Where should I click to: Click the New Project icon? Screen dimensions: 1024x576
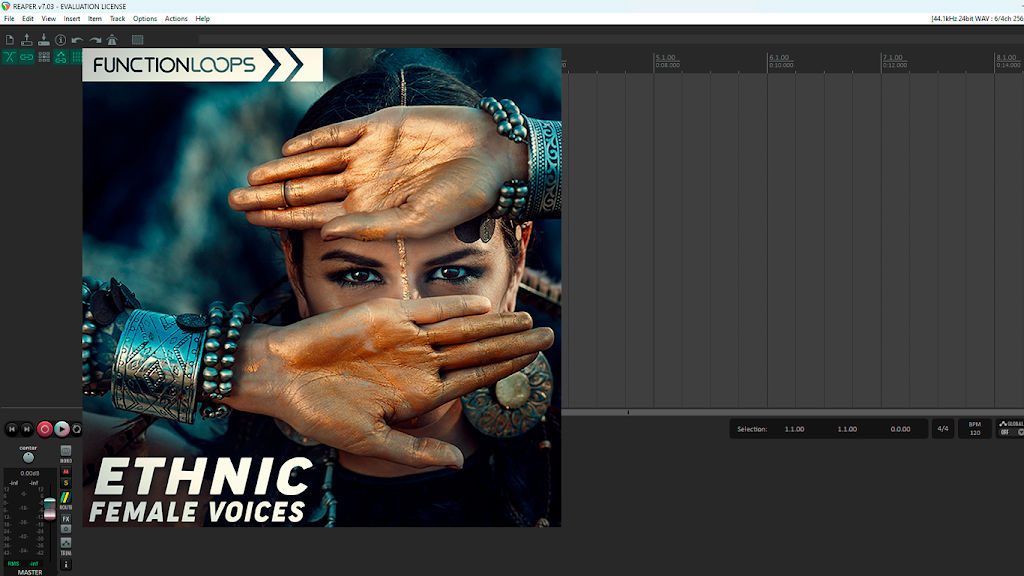(10, 40)
